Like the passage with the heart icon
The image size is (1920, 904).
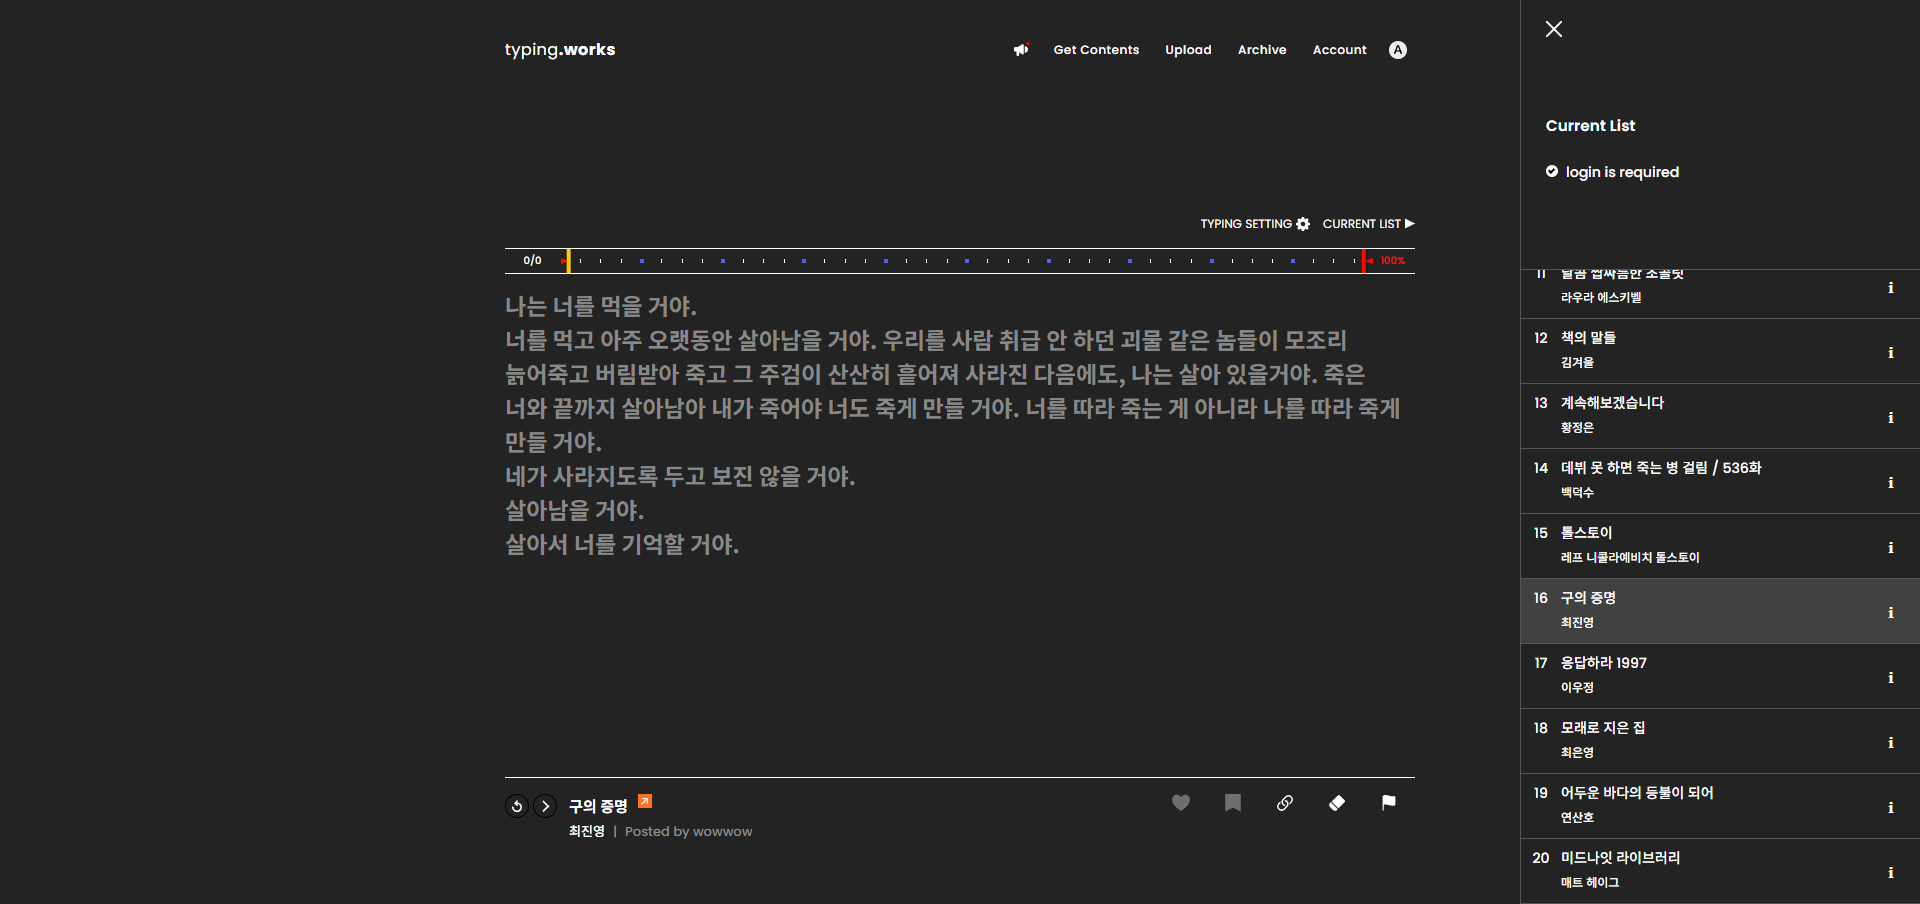tap(1181, 803)
